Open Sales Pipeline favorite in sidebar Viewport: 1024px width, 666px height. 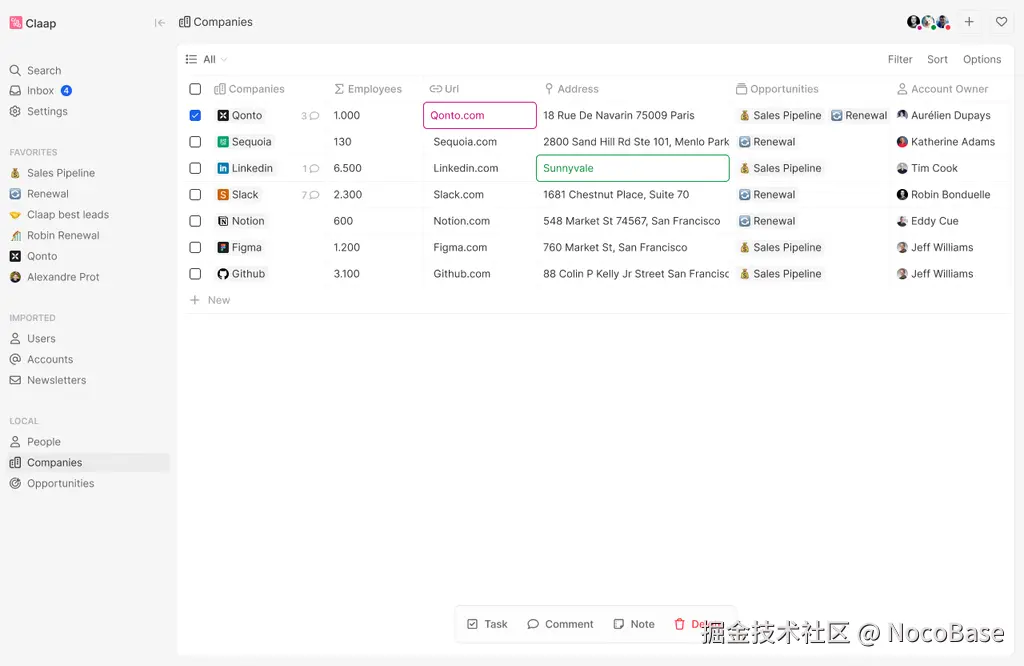pyautogui.click(x=52, y=173)
